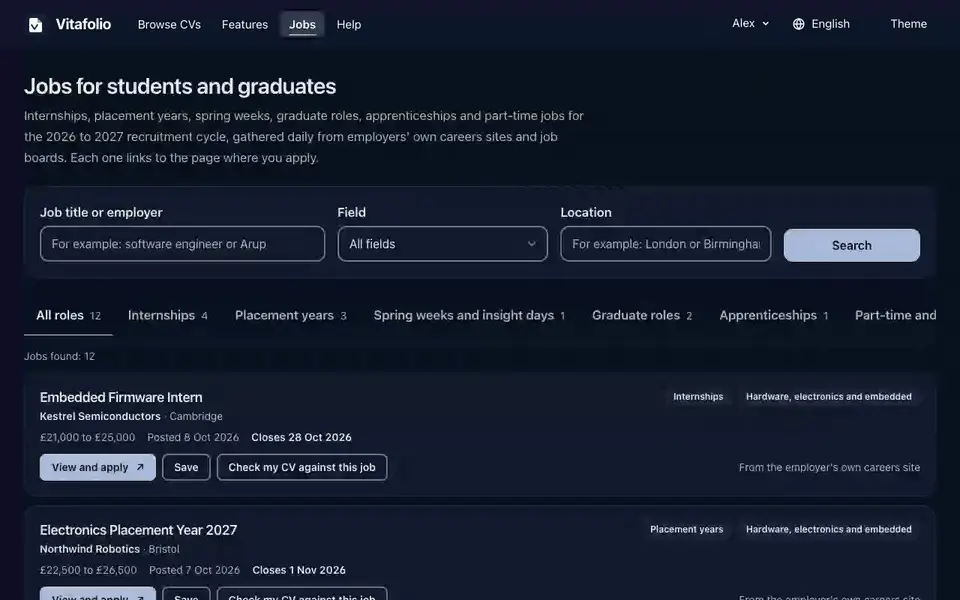Go to Browse CVs

[x=169, y=24]
